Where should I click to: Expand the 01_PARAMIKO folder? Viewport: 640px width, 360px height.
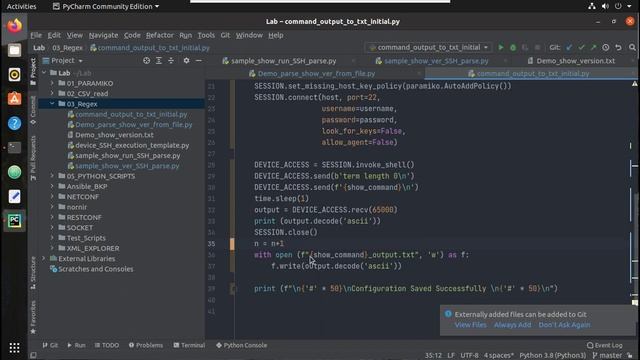(x=52, y=83)
